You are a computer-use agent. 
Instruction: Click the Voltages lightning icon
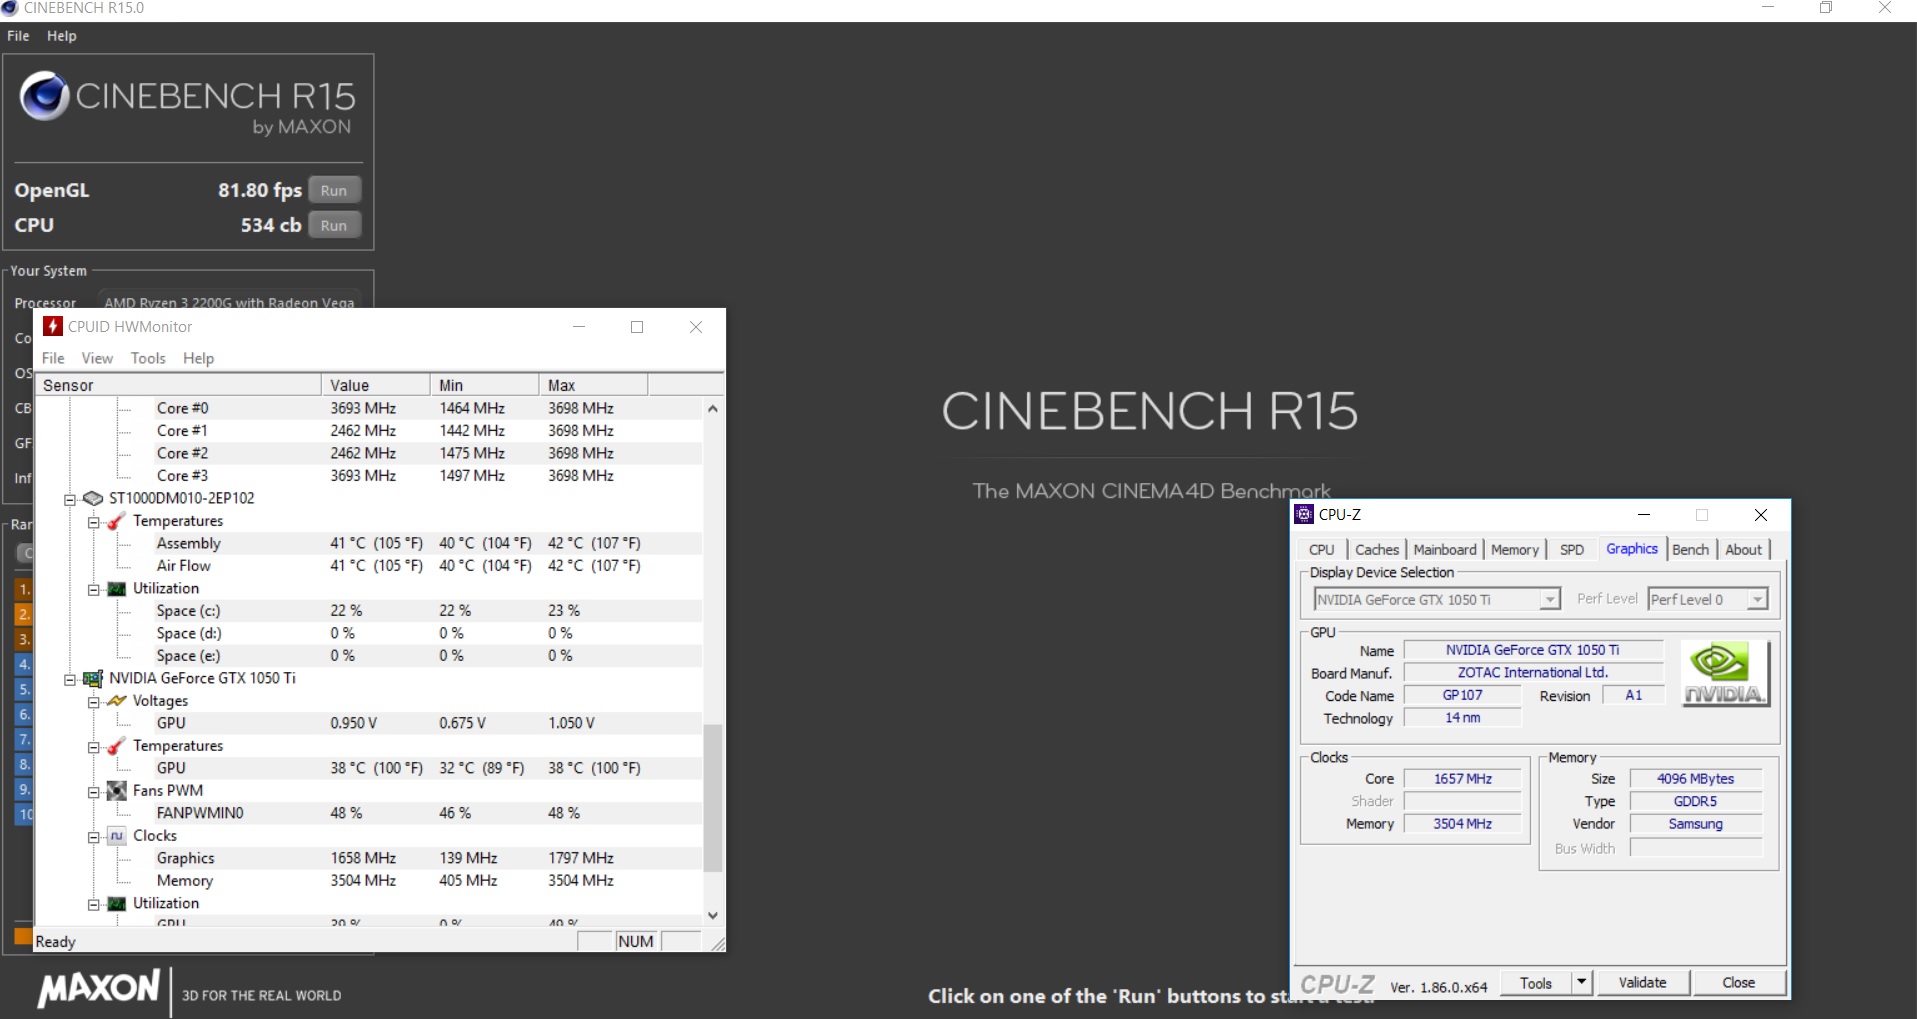click(x=116, y=701)
